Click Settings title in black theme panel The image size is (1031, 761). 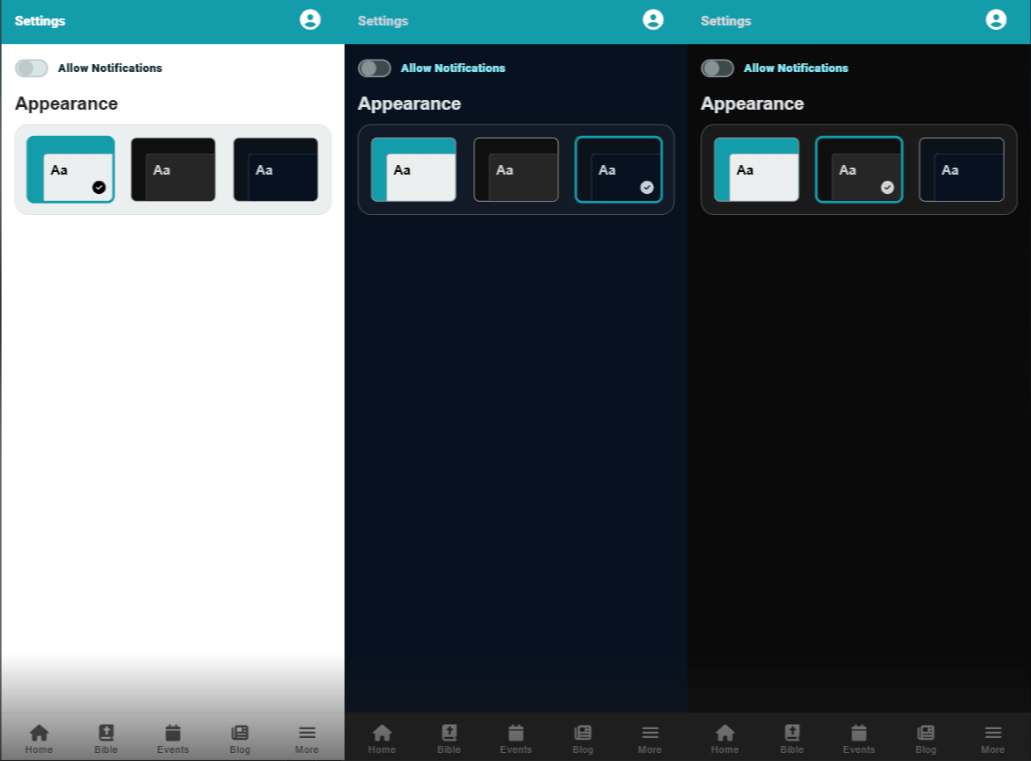(x=726, y=20)
